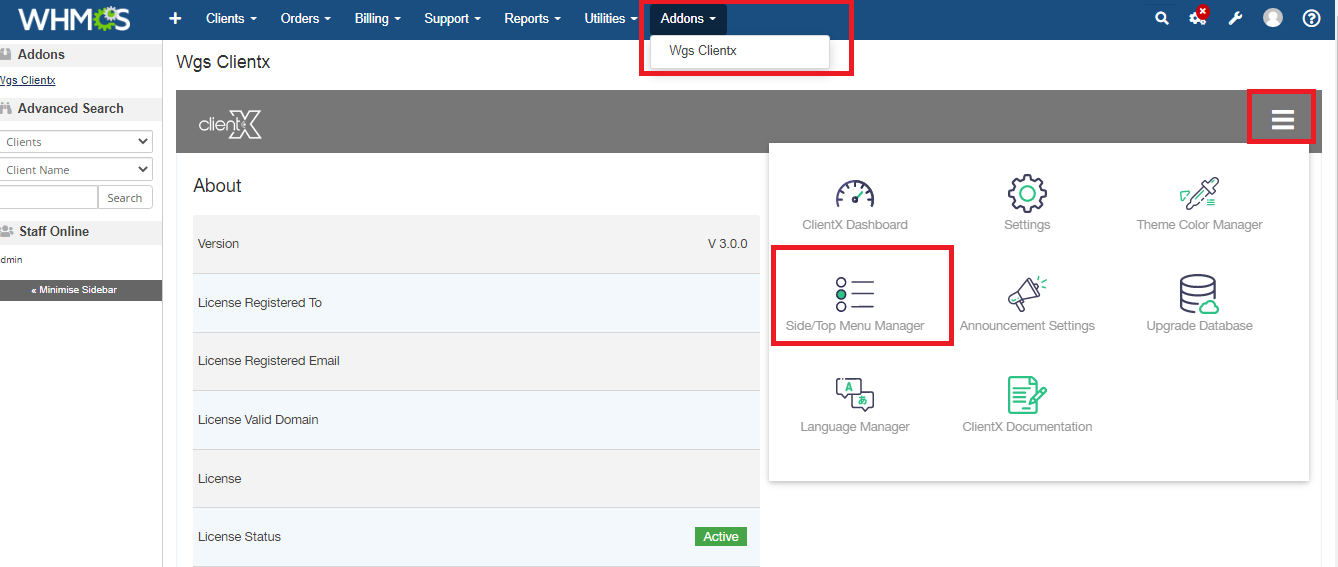Open the Billing menu dropdown
This screenshot has width=1338, height=567.
(x=377, y=18)
